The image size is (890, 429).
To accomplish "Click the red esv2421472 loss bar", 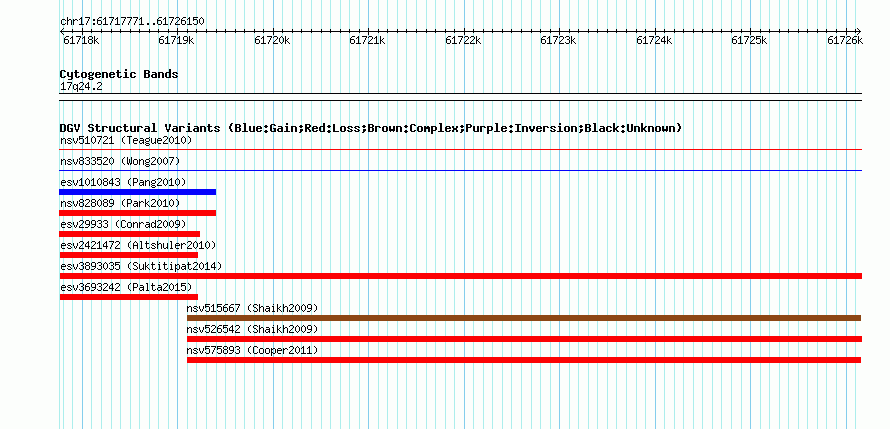I will 129,255.
